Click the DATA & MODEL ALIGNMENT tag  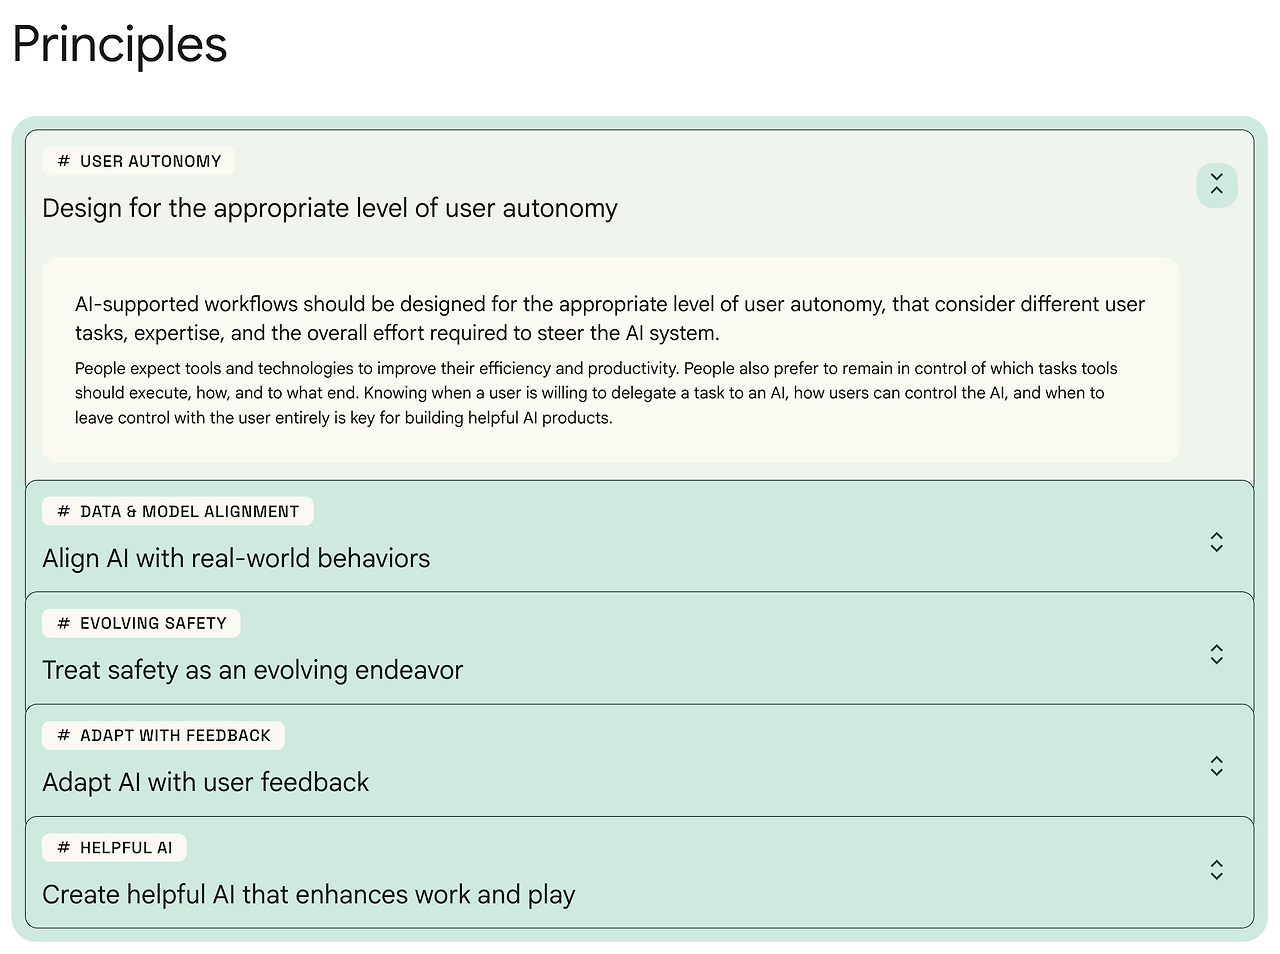178,511
